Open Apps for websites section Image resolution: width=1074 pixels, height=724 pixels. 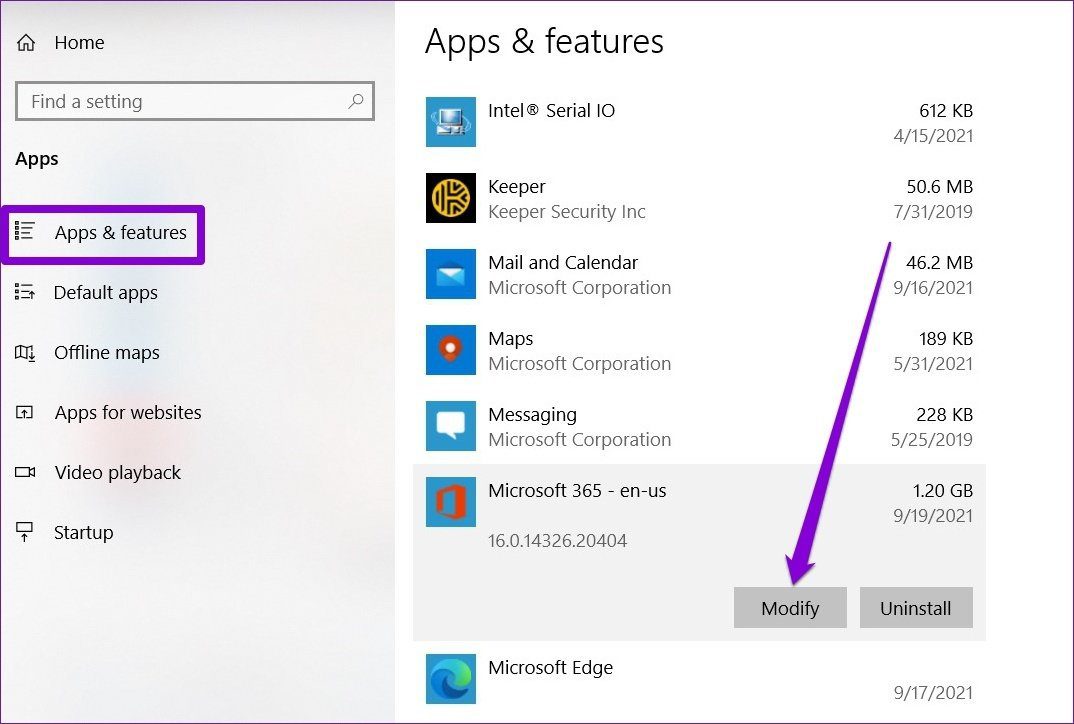point(128,413)
